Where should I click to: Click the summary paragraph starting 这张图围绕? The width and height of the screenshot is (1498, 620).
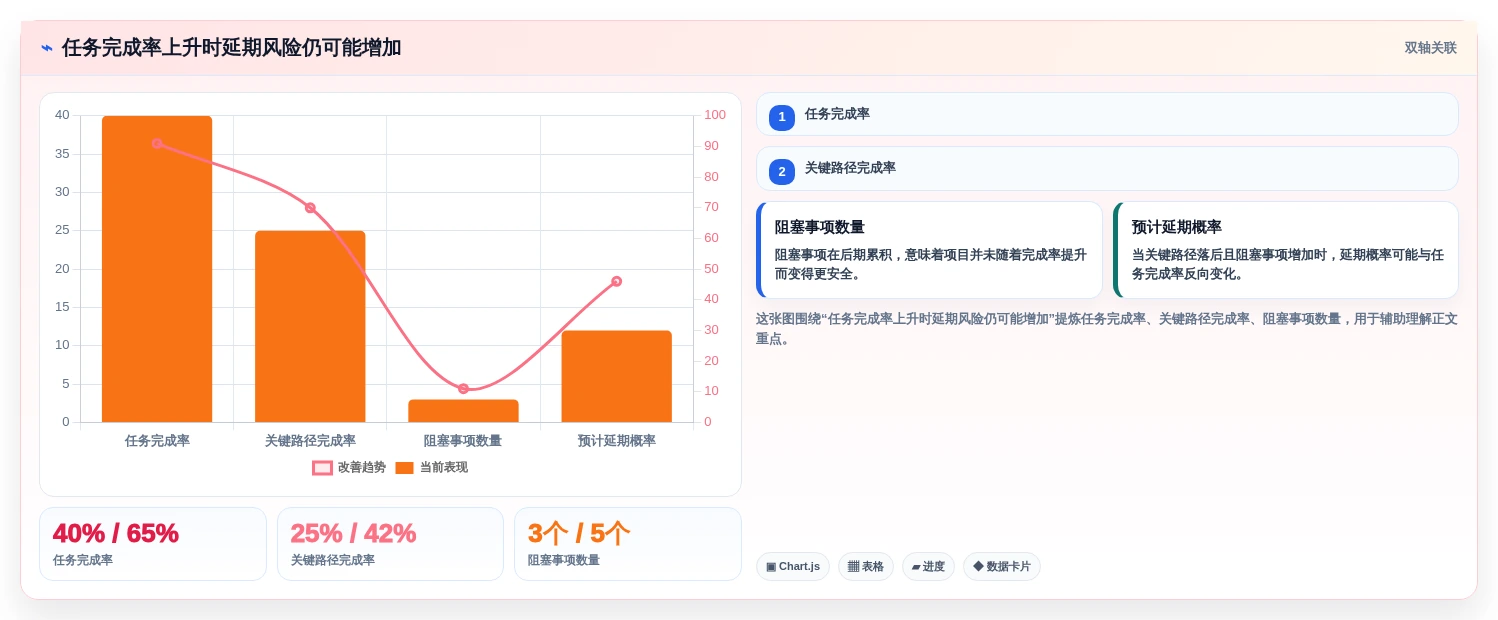coord(1107,329)
